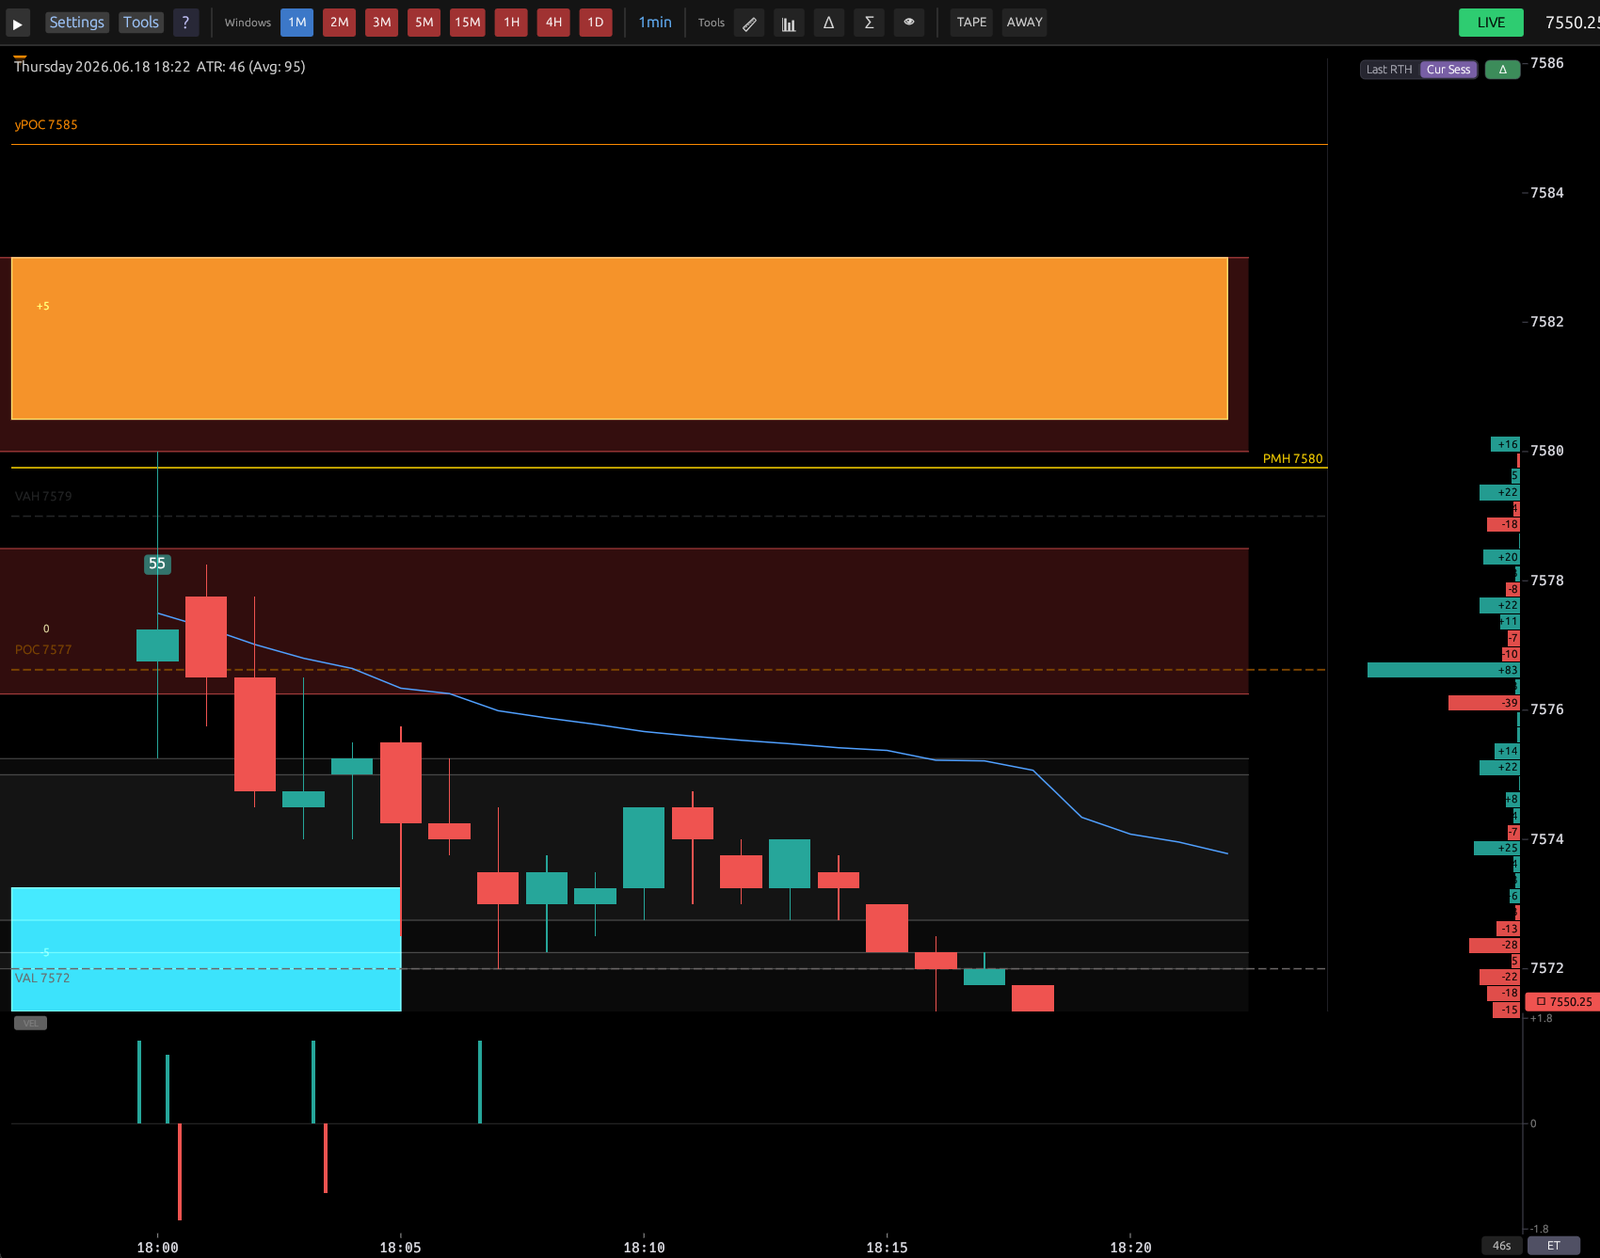Switch to the 2M timeframe window
Viewport: 1600px width, 1258px height.
pyautogui.click(x=340, y=22)
